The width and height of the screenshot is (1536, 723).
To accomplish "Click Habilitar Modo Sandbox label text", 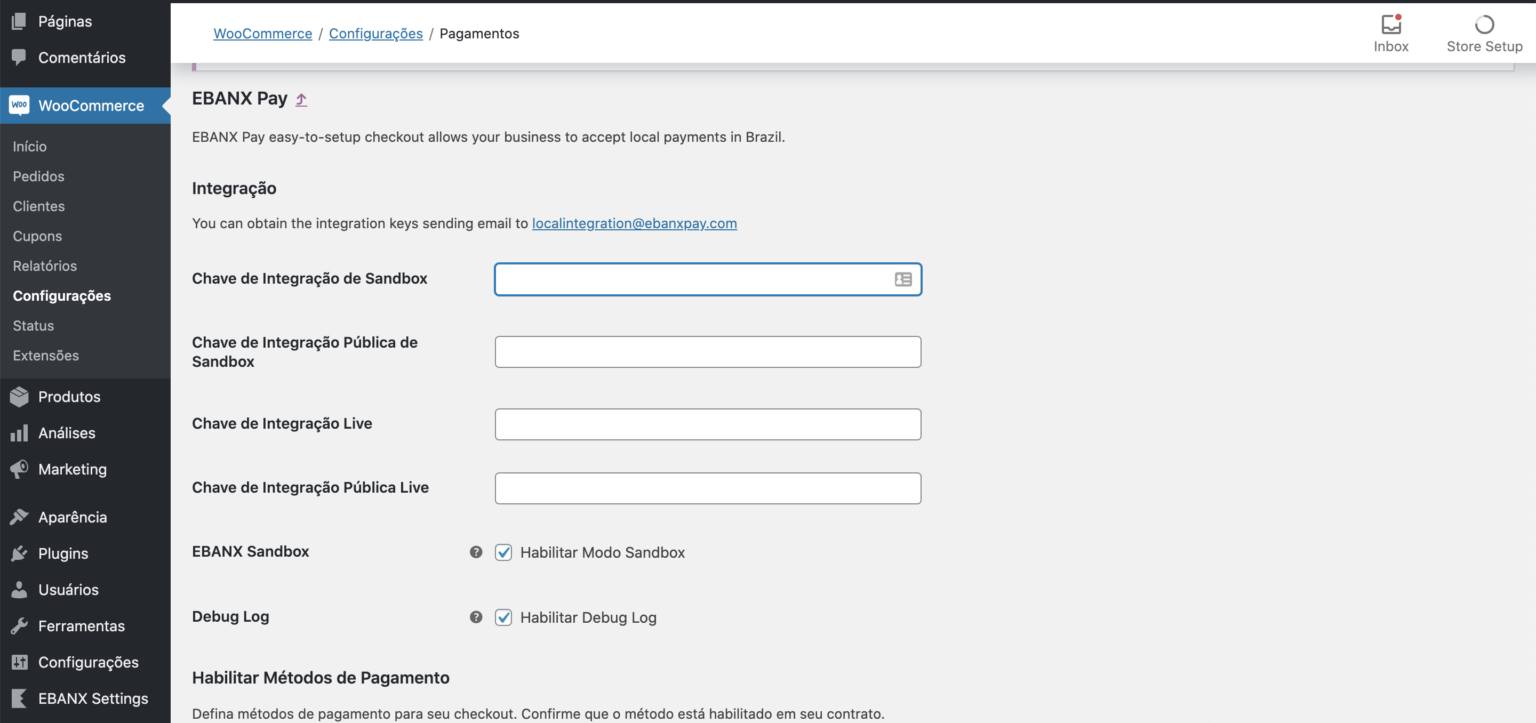I will pos(603,552).
